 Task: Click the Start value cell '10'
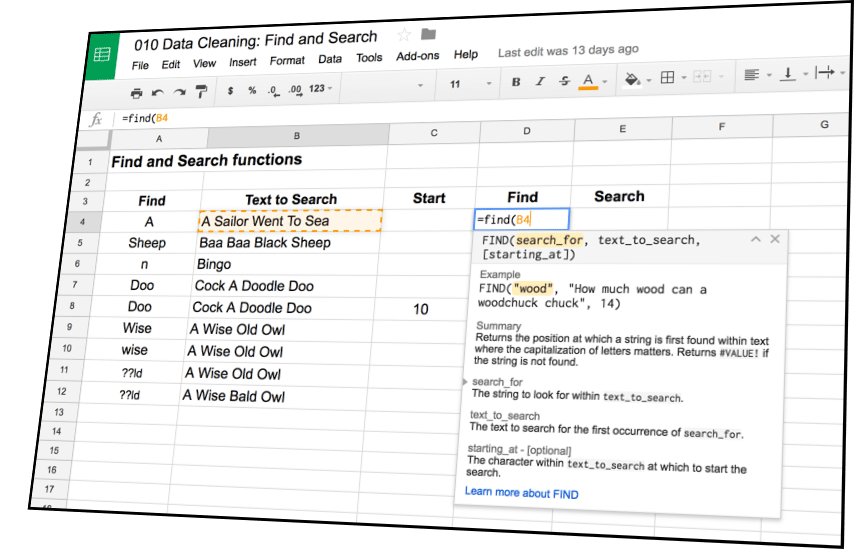[x=420, y=309]
